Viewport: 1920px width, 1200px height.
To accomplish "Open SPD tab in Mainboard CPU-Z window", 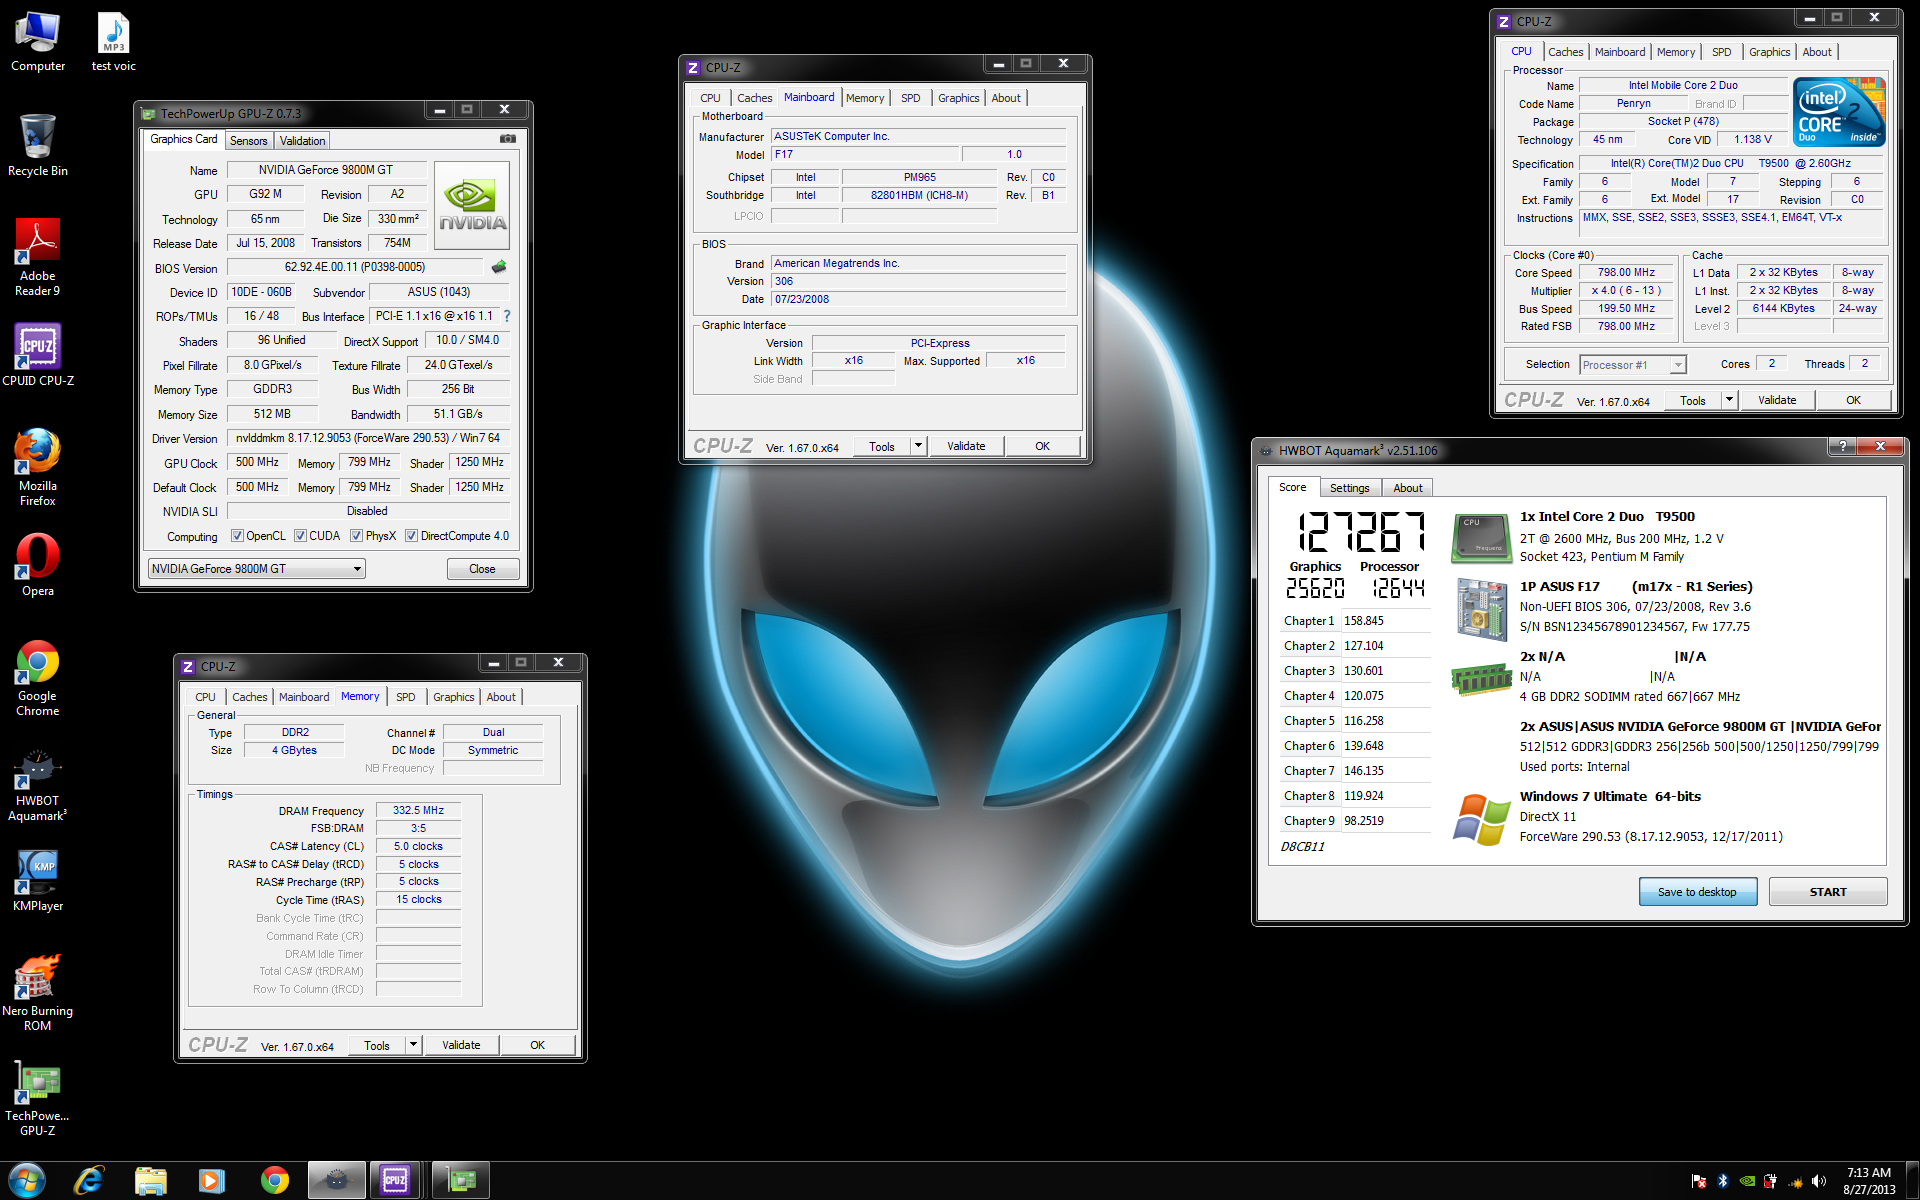I will point(910,98).
